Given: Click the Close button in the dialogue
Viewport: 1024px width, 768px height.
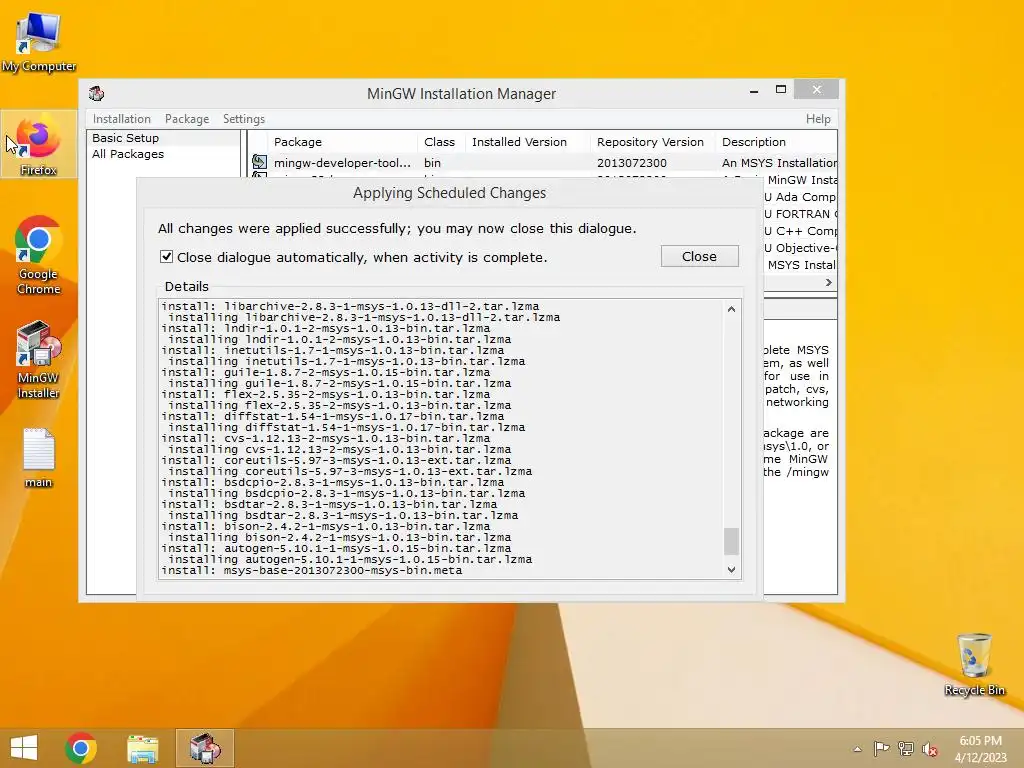Looking at the screenshot, I should 699,257.
